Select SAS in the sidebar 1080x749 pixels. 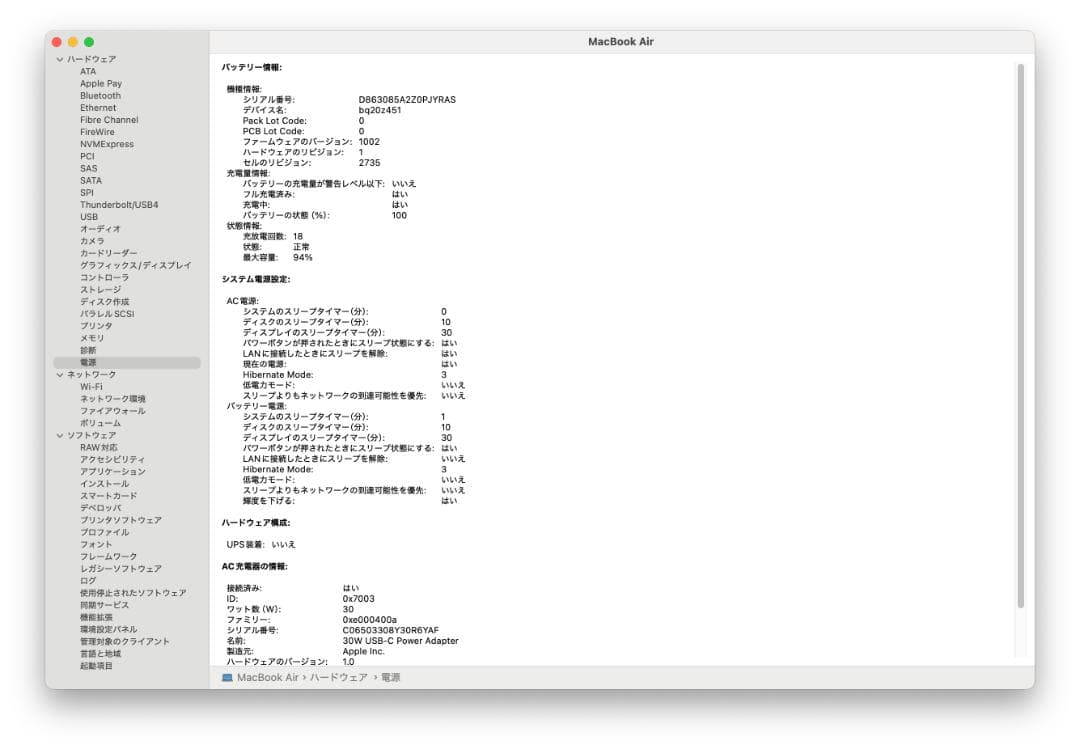point(88,168)
